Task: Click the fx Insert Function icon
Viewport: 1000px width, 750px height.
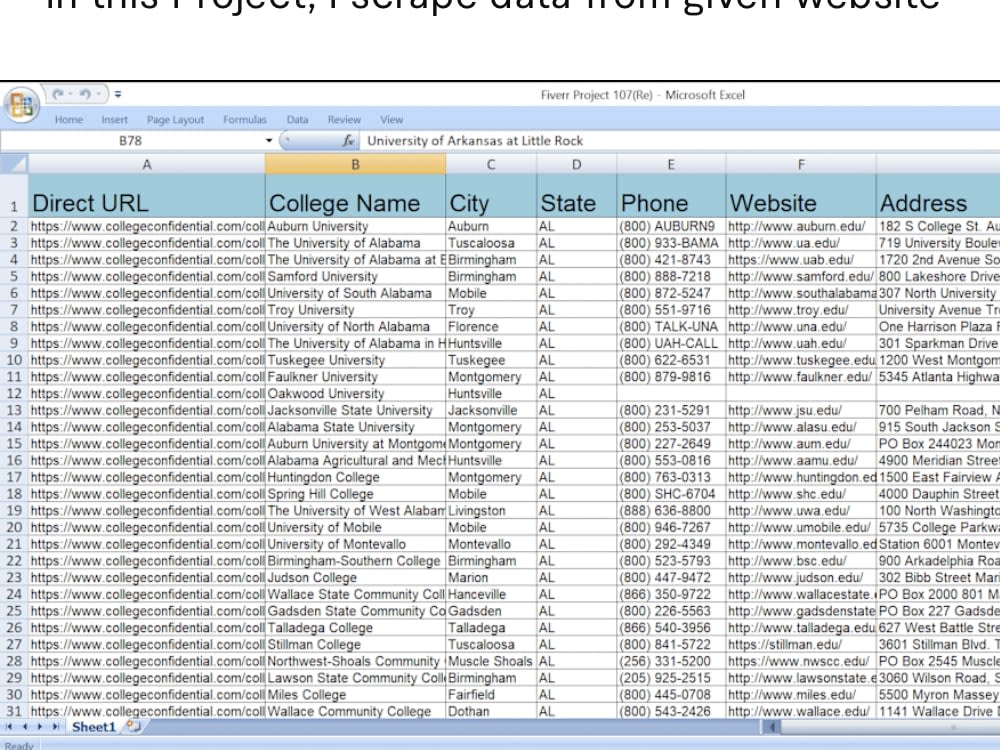Action: pos(348,140)
